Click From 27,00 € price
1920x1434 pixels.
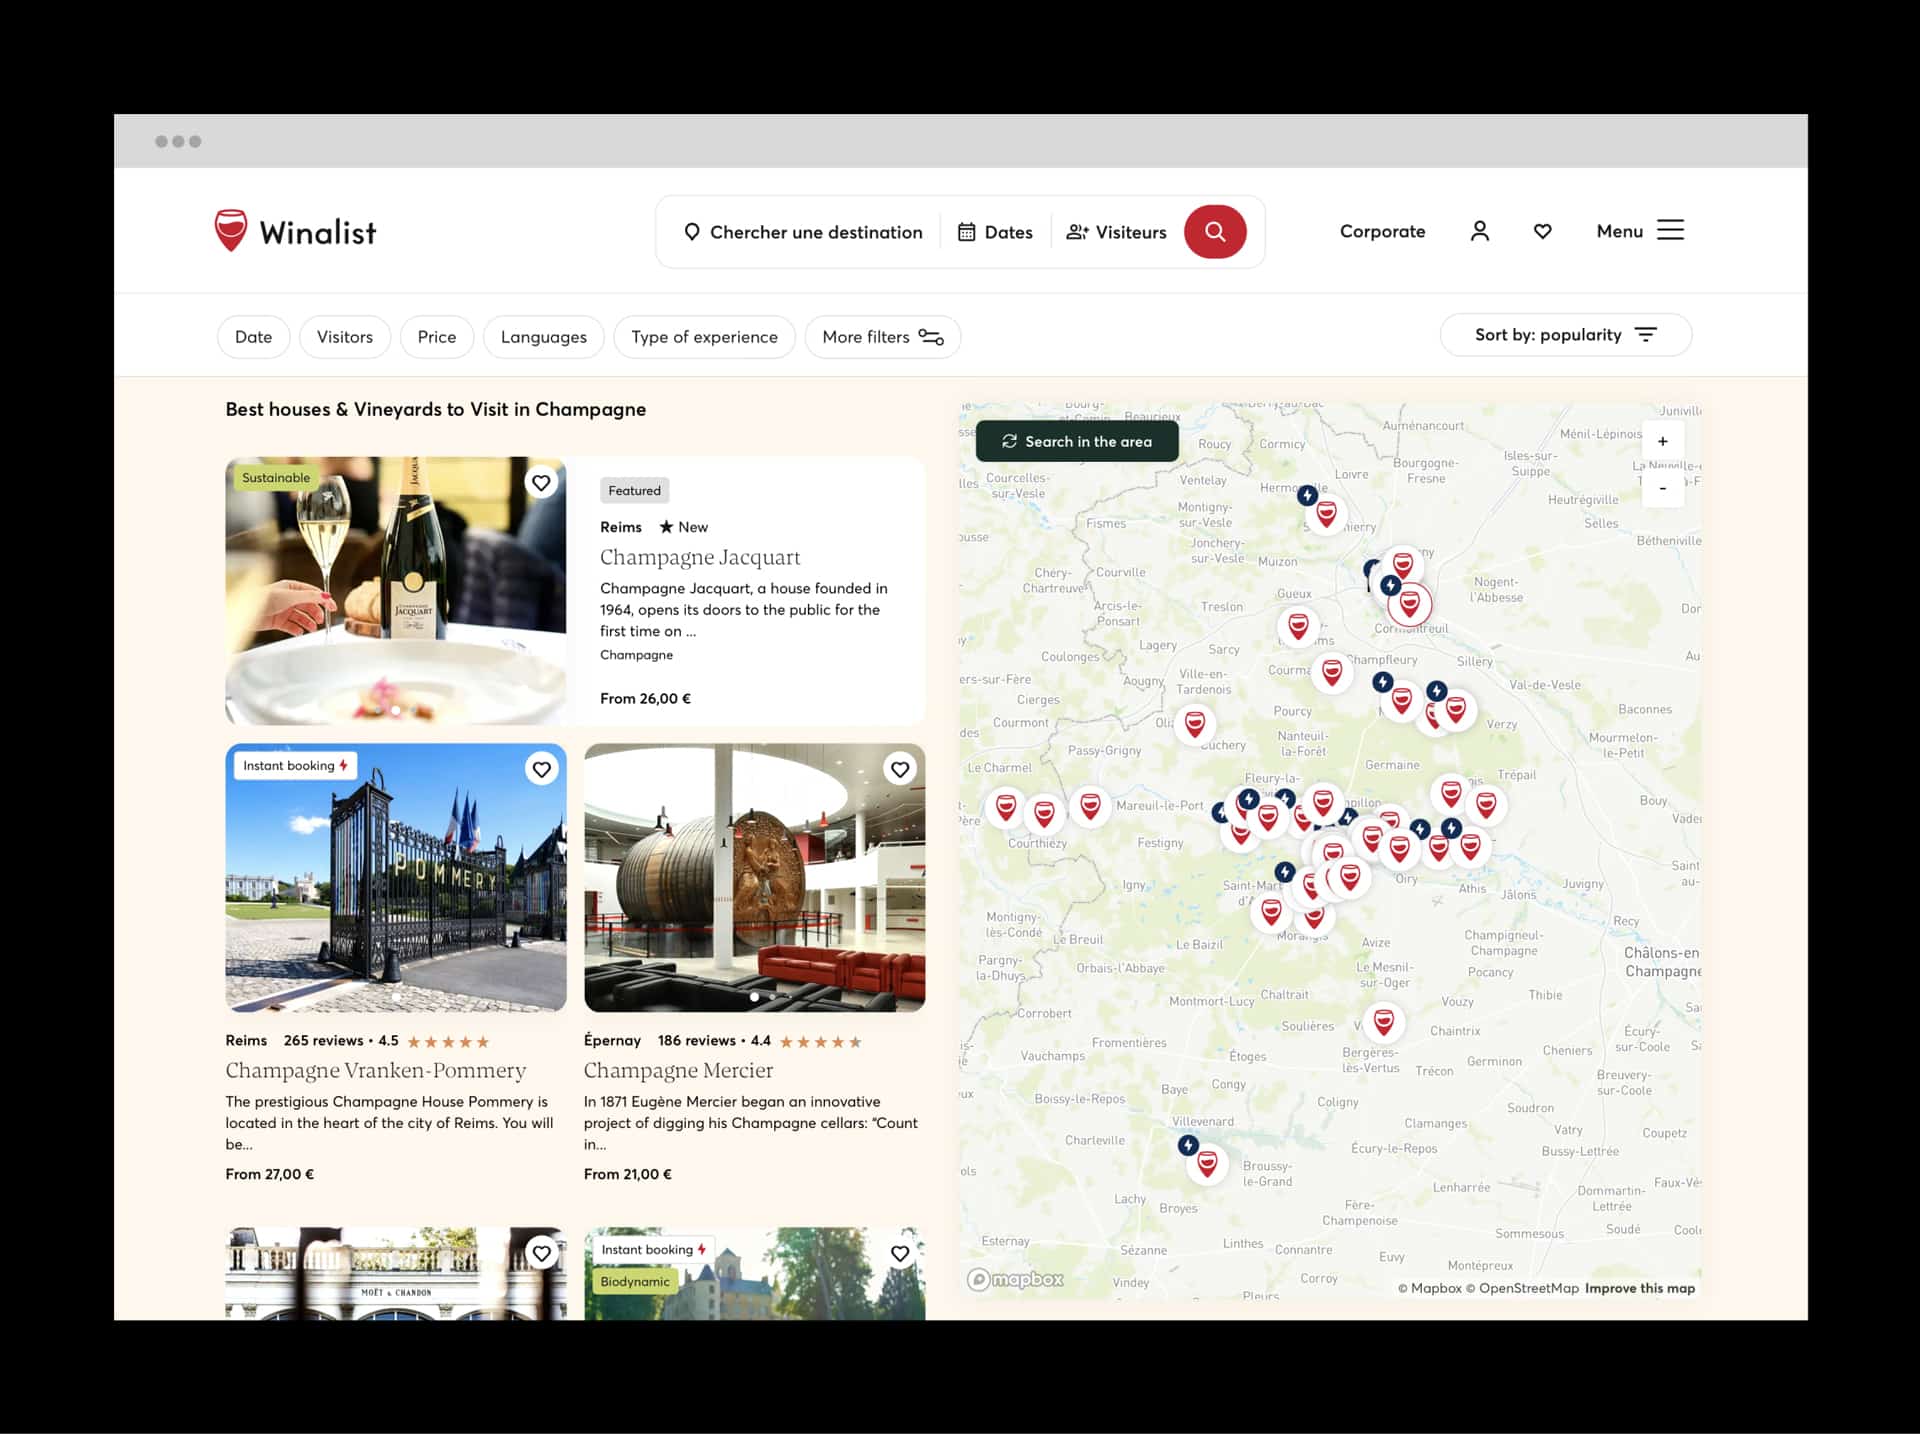point(270,1174)
